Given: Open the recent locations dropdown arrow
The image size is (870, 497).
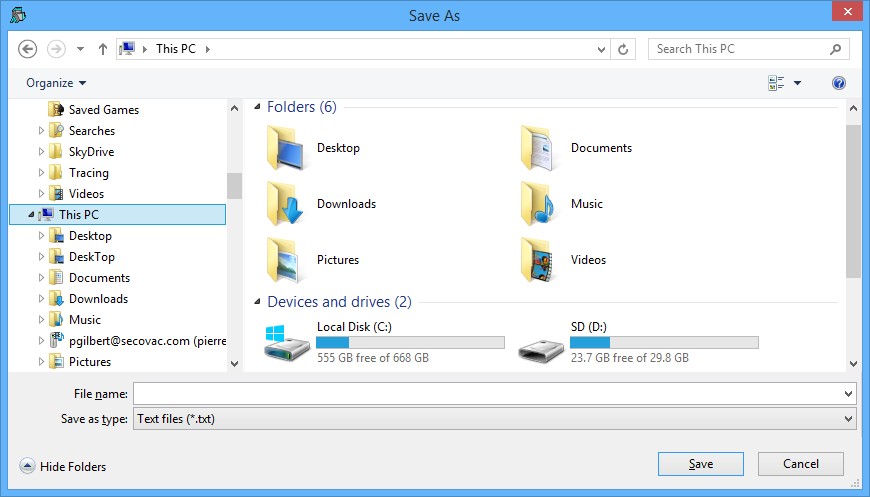Looking at the screenshot, I should point(80,49).
